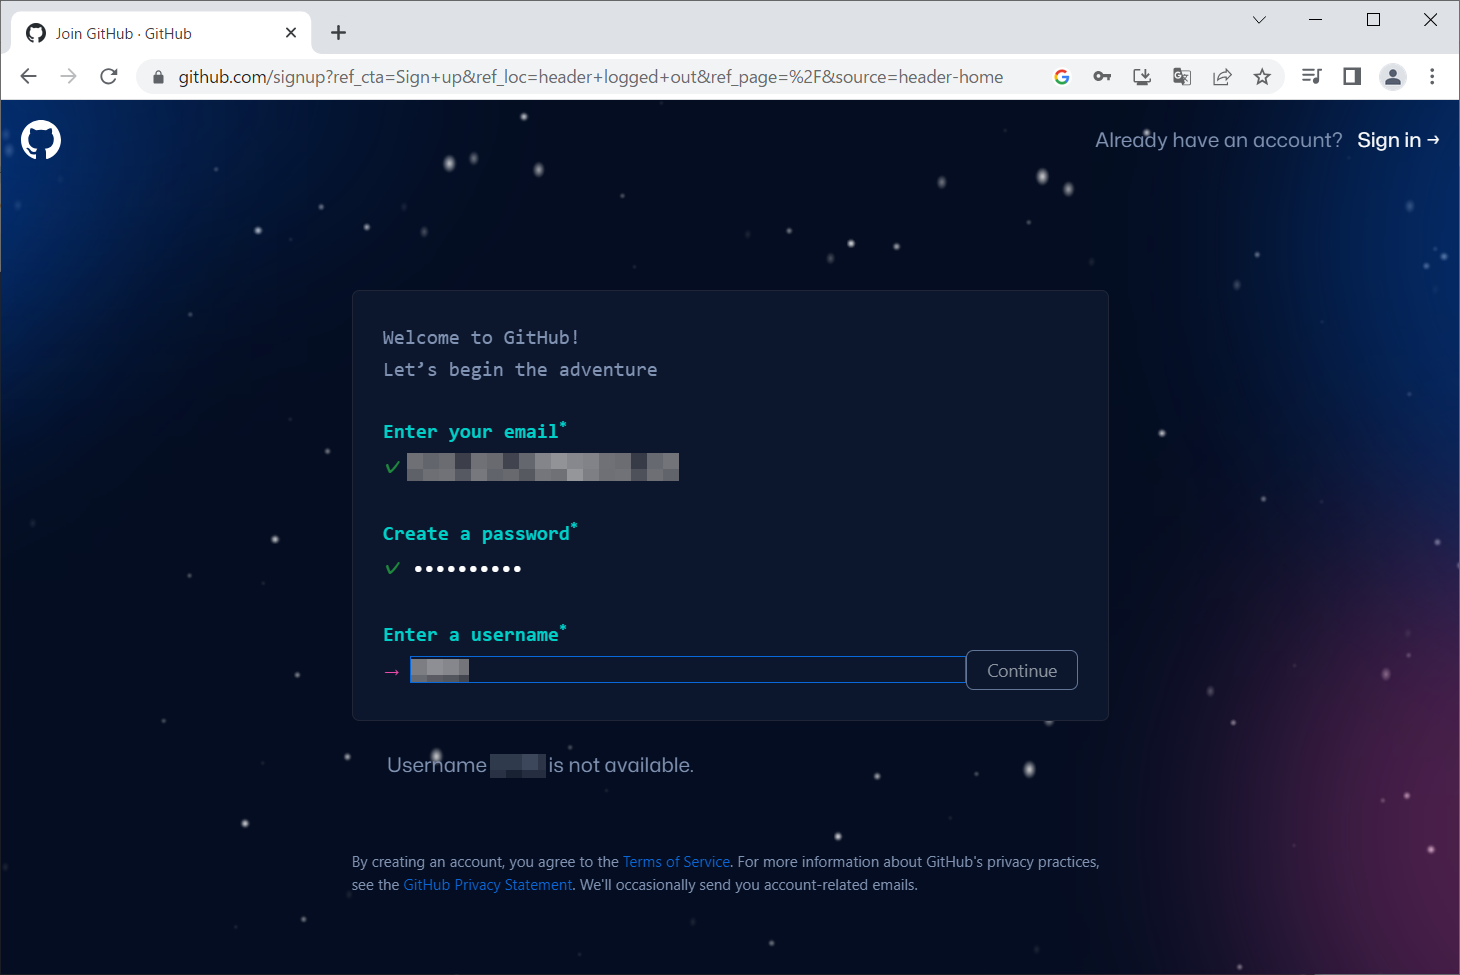This screenshot has height=975, width=1460.
Task: Open the translate page icon
Action: [x=1182, y=77]
